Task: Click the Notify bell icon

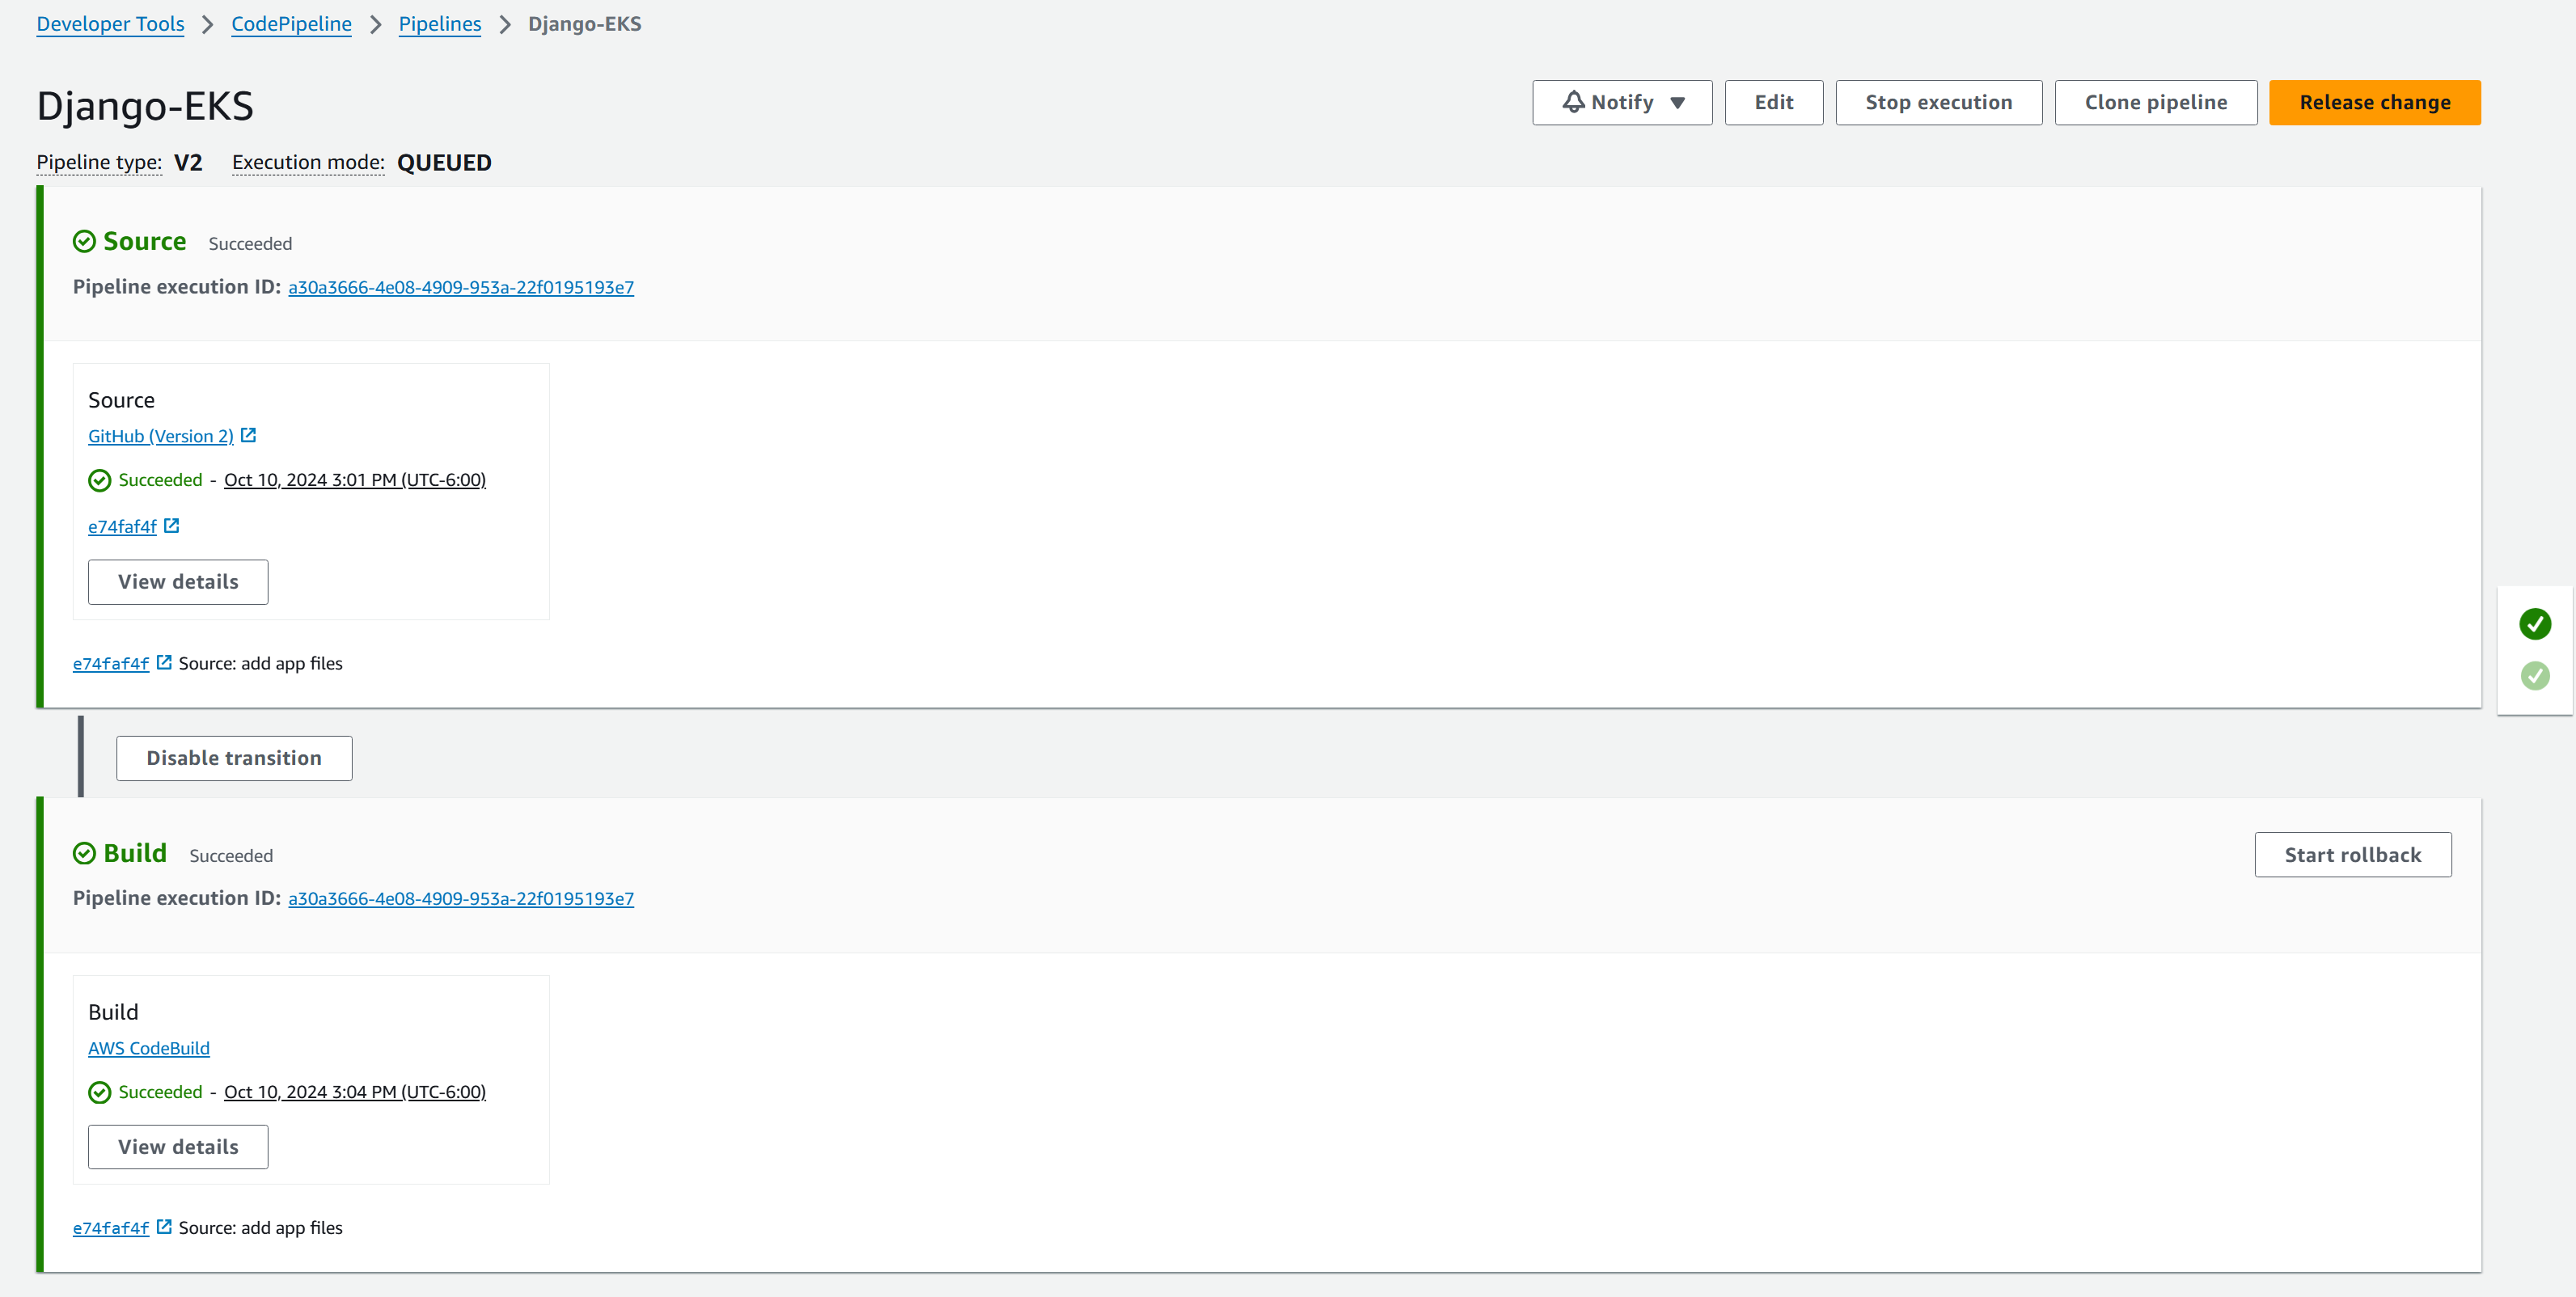Action: [x=1573, y=102]
